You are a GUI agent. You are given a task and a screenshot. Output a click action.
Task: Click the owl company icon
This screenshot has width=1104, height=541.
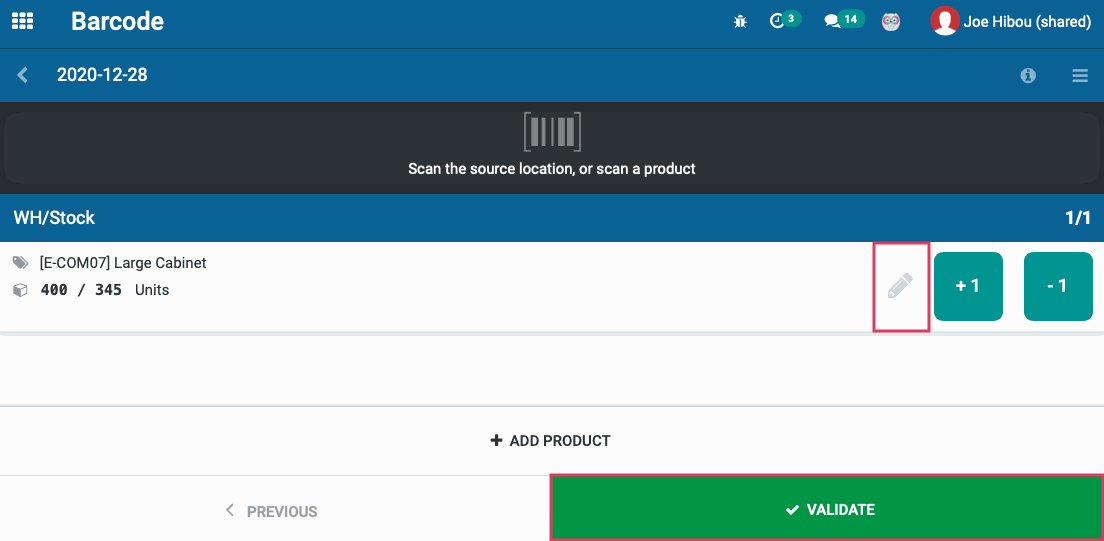[x=891, y=22]
